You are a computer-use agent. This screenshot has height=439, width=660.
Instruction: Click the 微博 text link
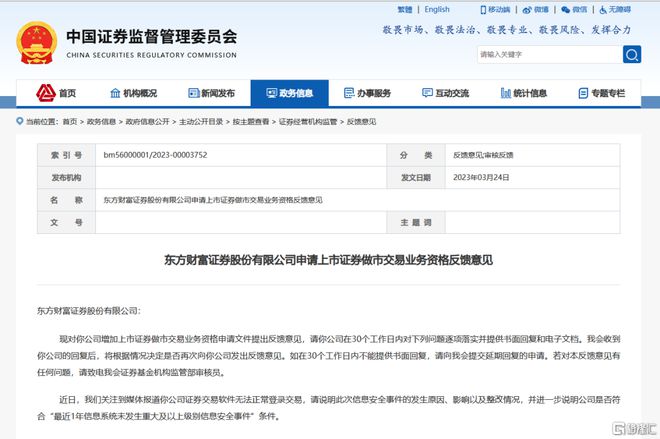541,10
